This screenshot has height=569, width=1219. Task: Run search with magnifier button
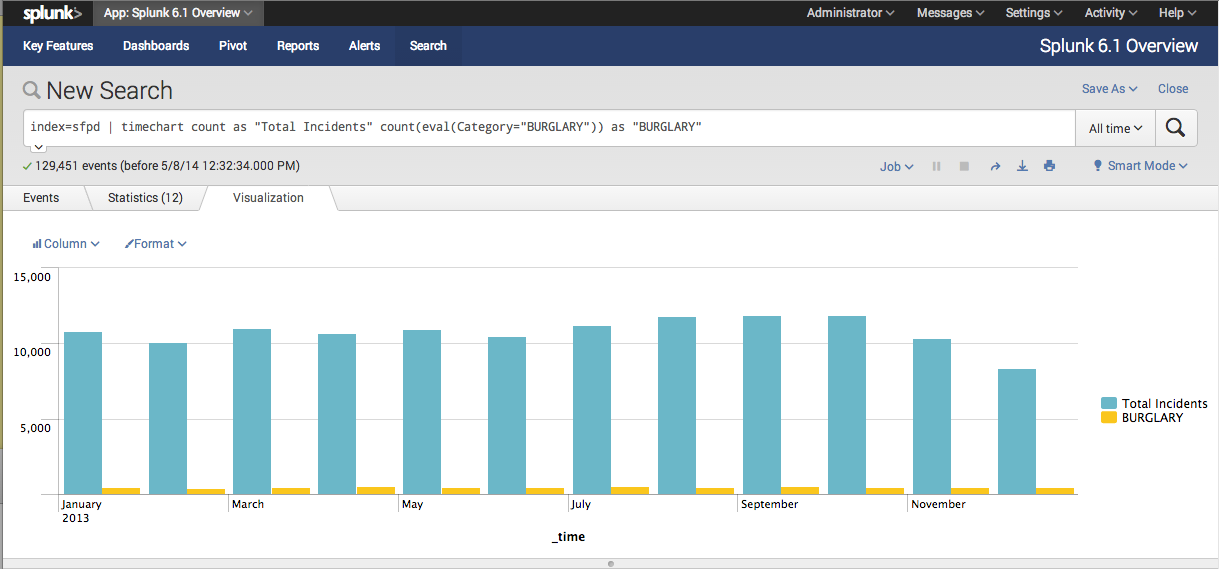pos(1176,128)
